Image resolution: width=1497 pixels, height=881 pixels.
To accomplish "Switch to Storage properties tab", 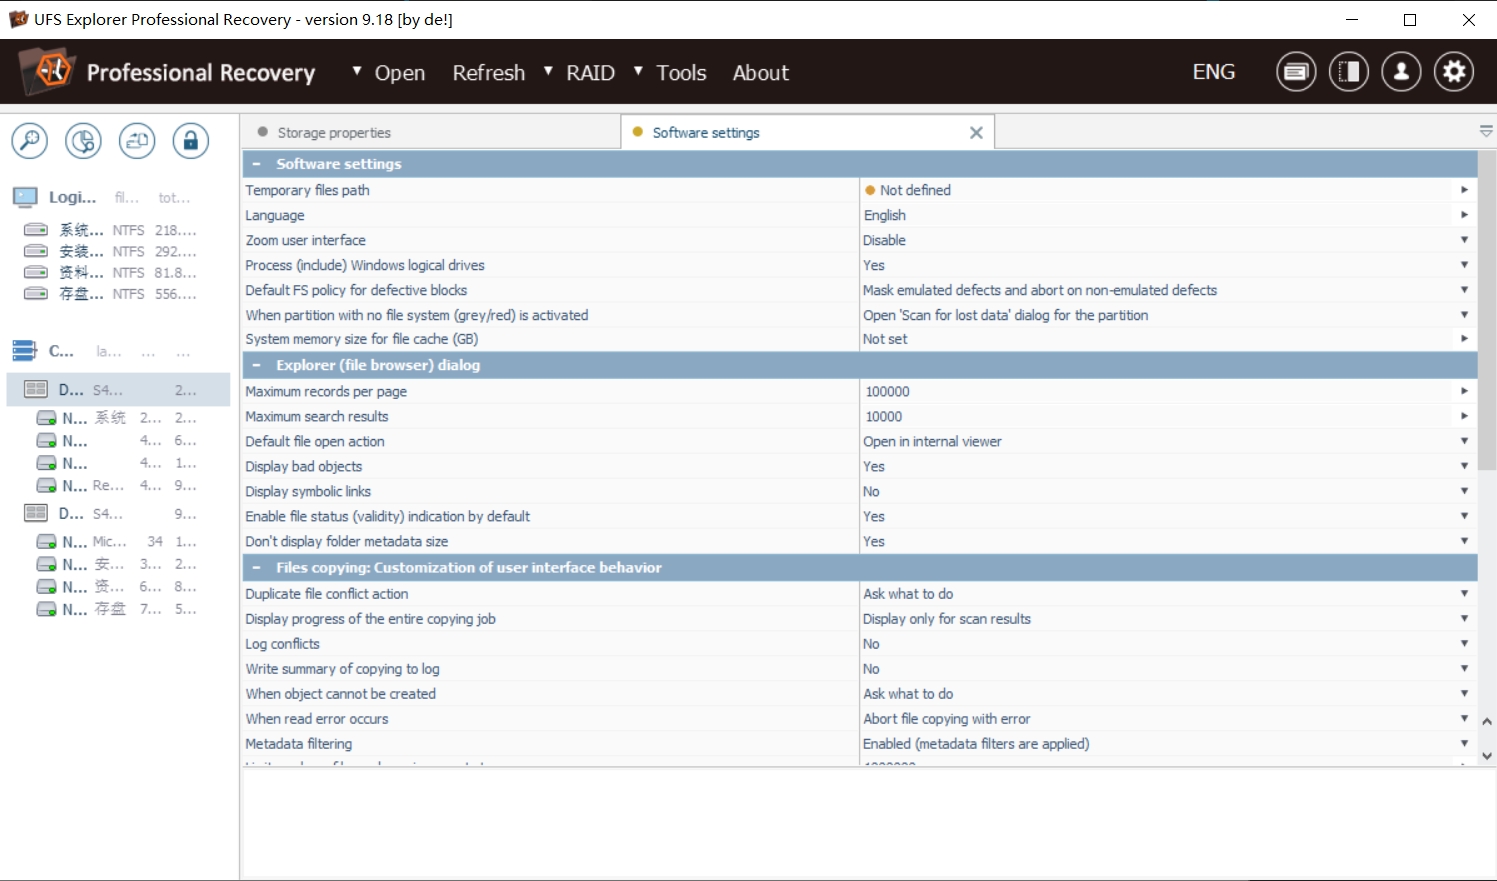I will click(431, 132).
